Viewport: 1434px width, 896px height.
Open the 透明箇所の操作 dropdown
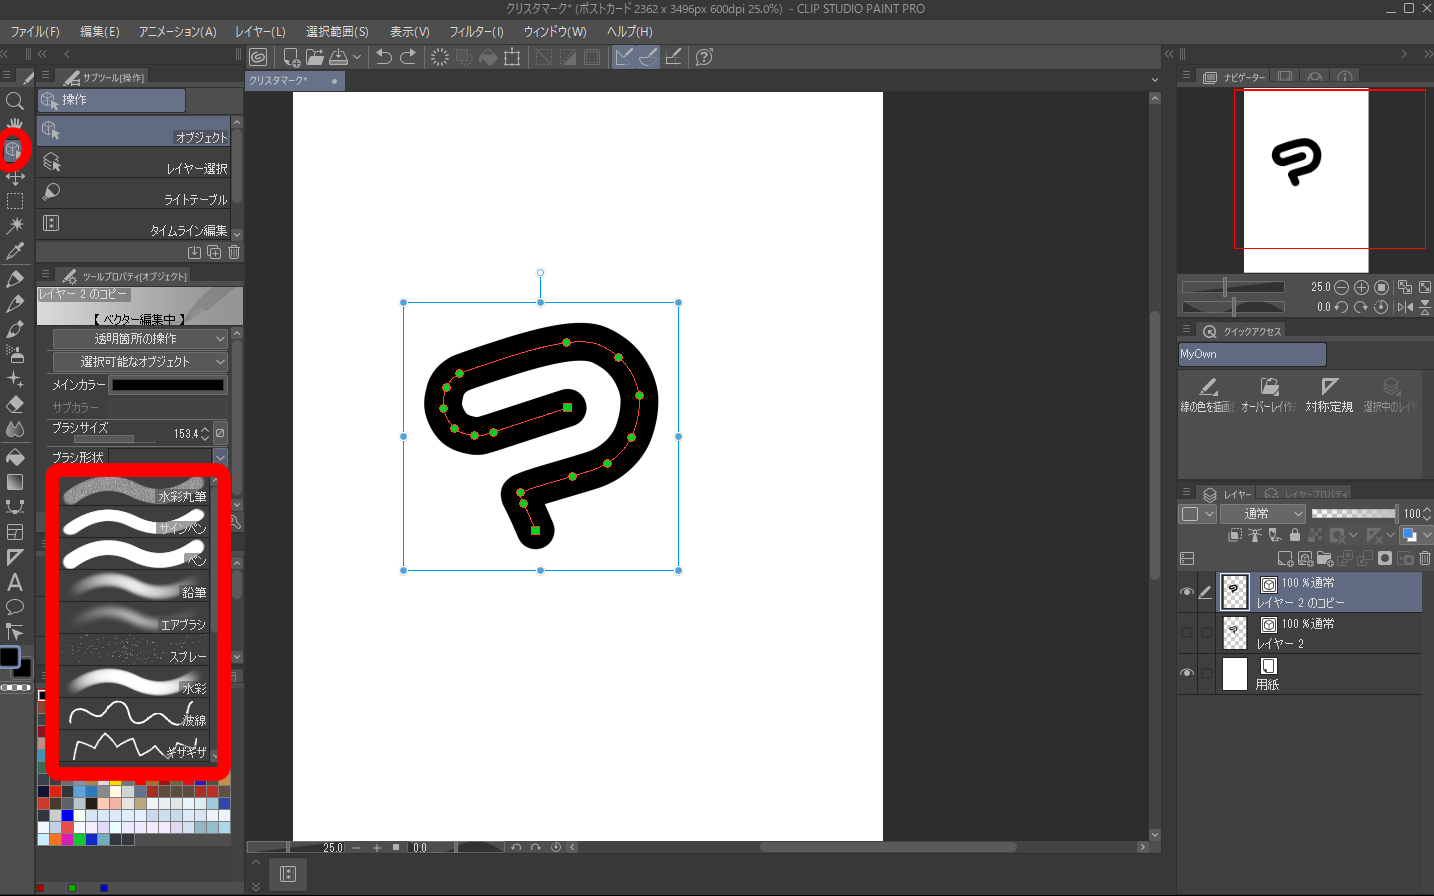(x=140, y=339)
